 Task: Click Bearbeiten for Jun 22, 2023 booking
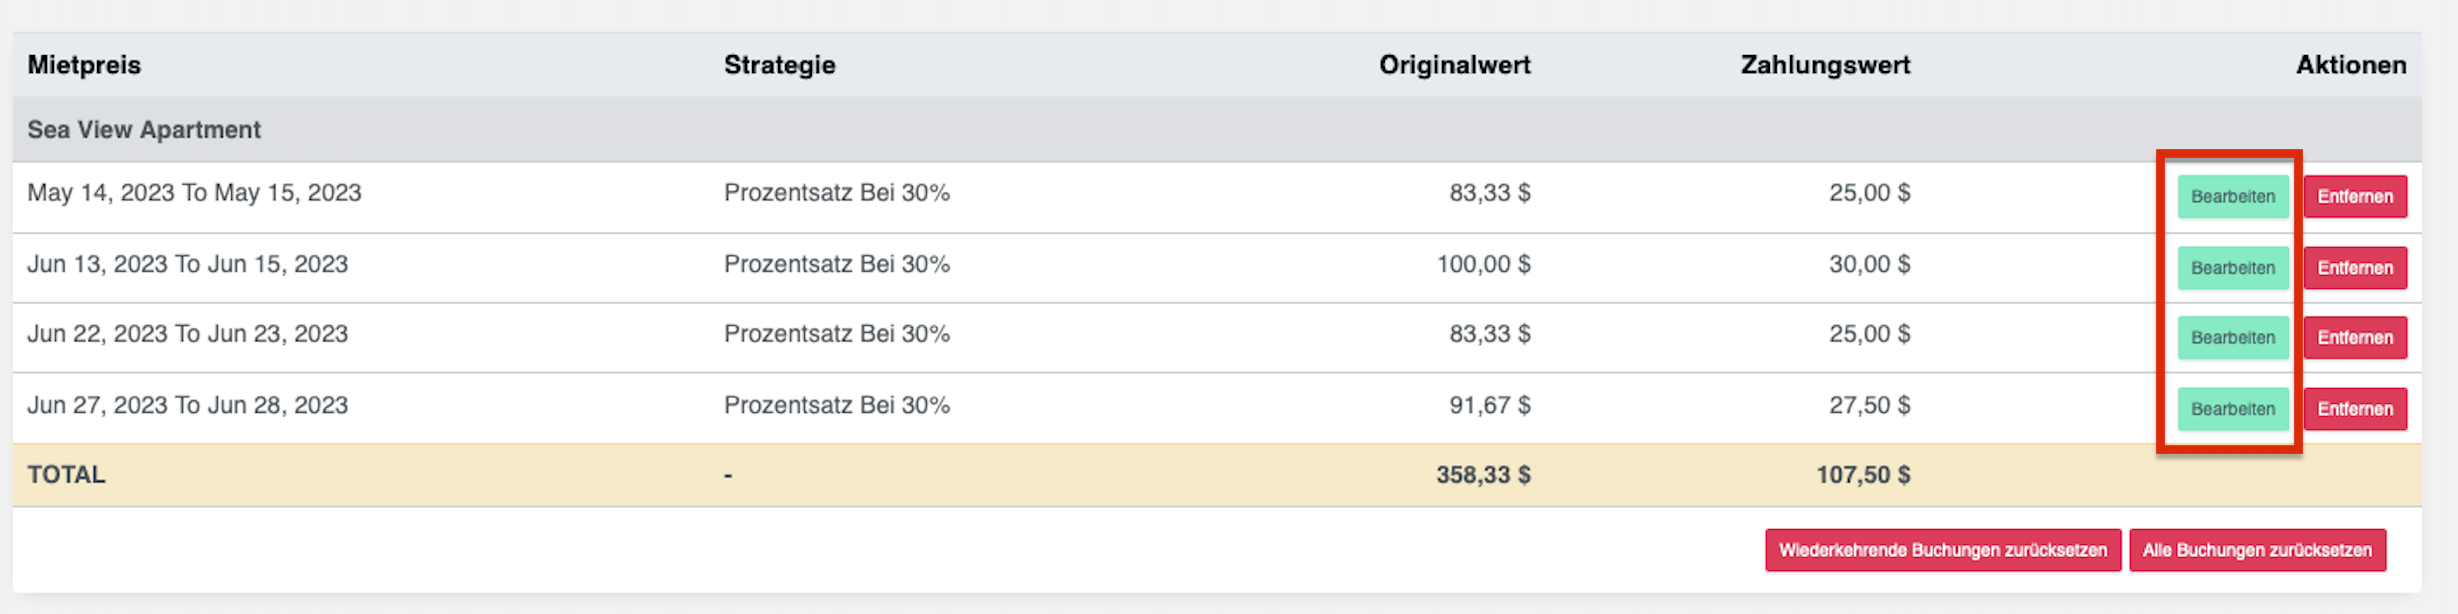click(2232, 338)
